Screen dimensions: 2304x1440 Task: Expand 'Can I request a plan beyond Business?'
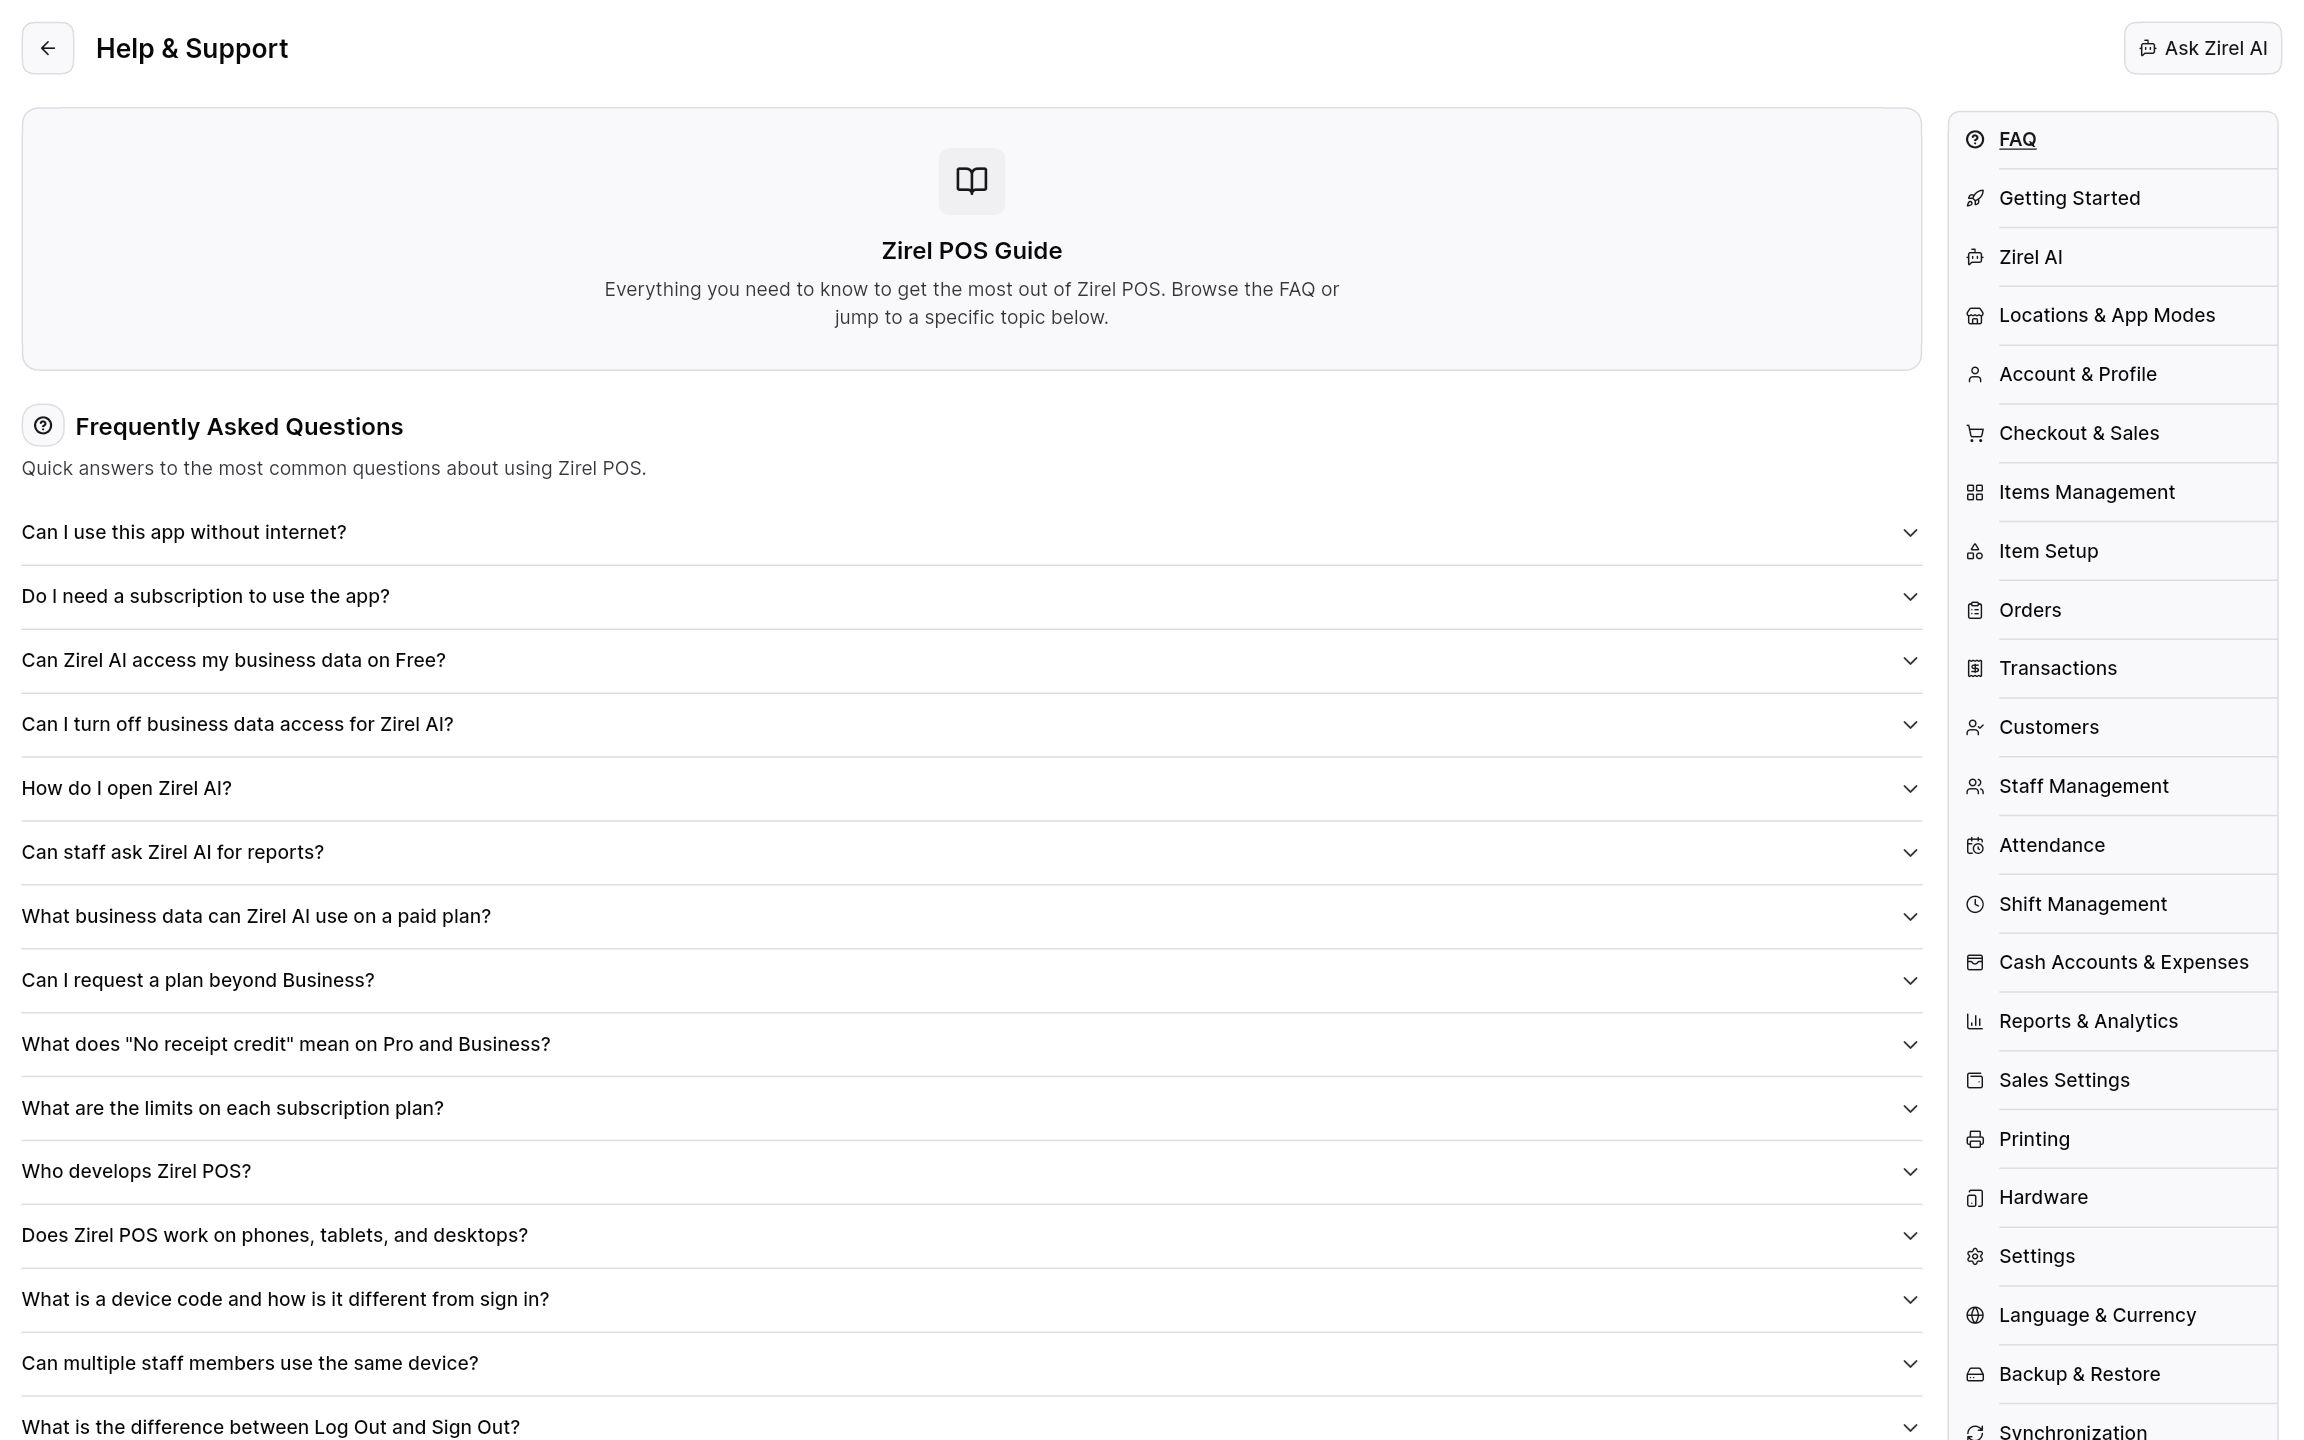point(971,981)
